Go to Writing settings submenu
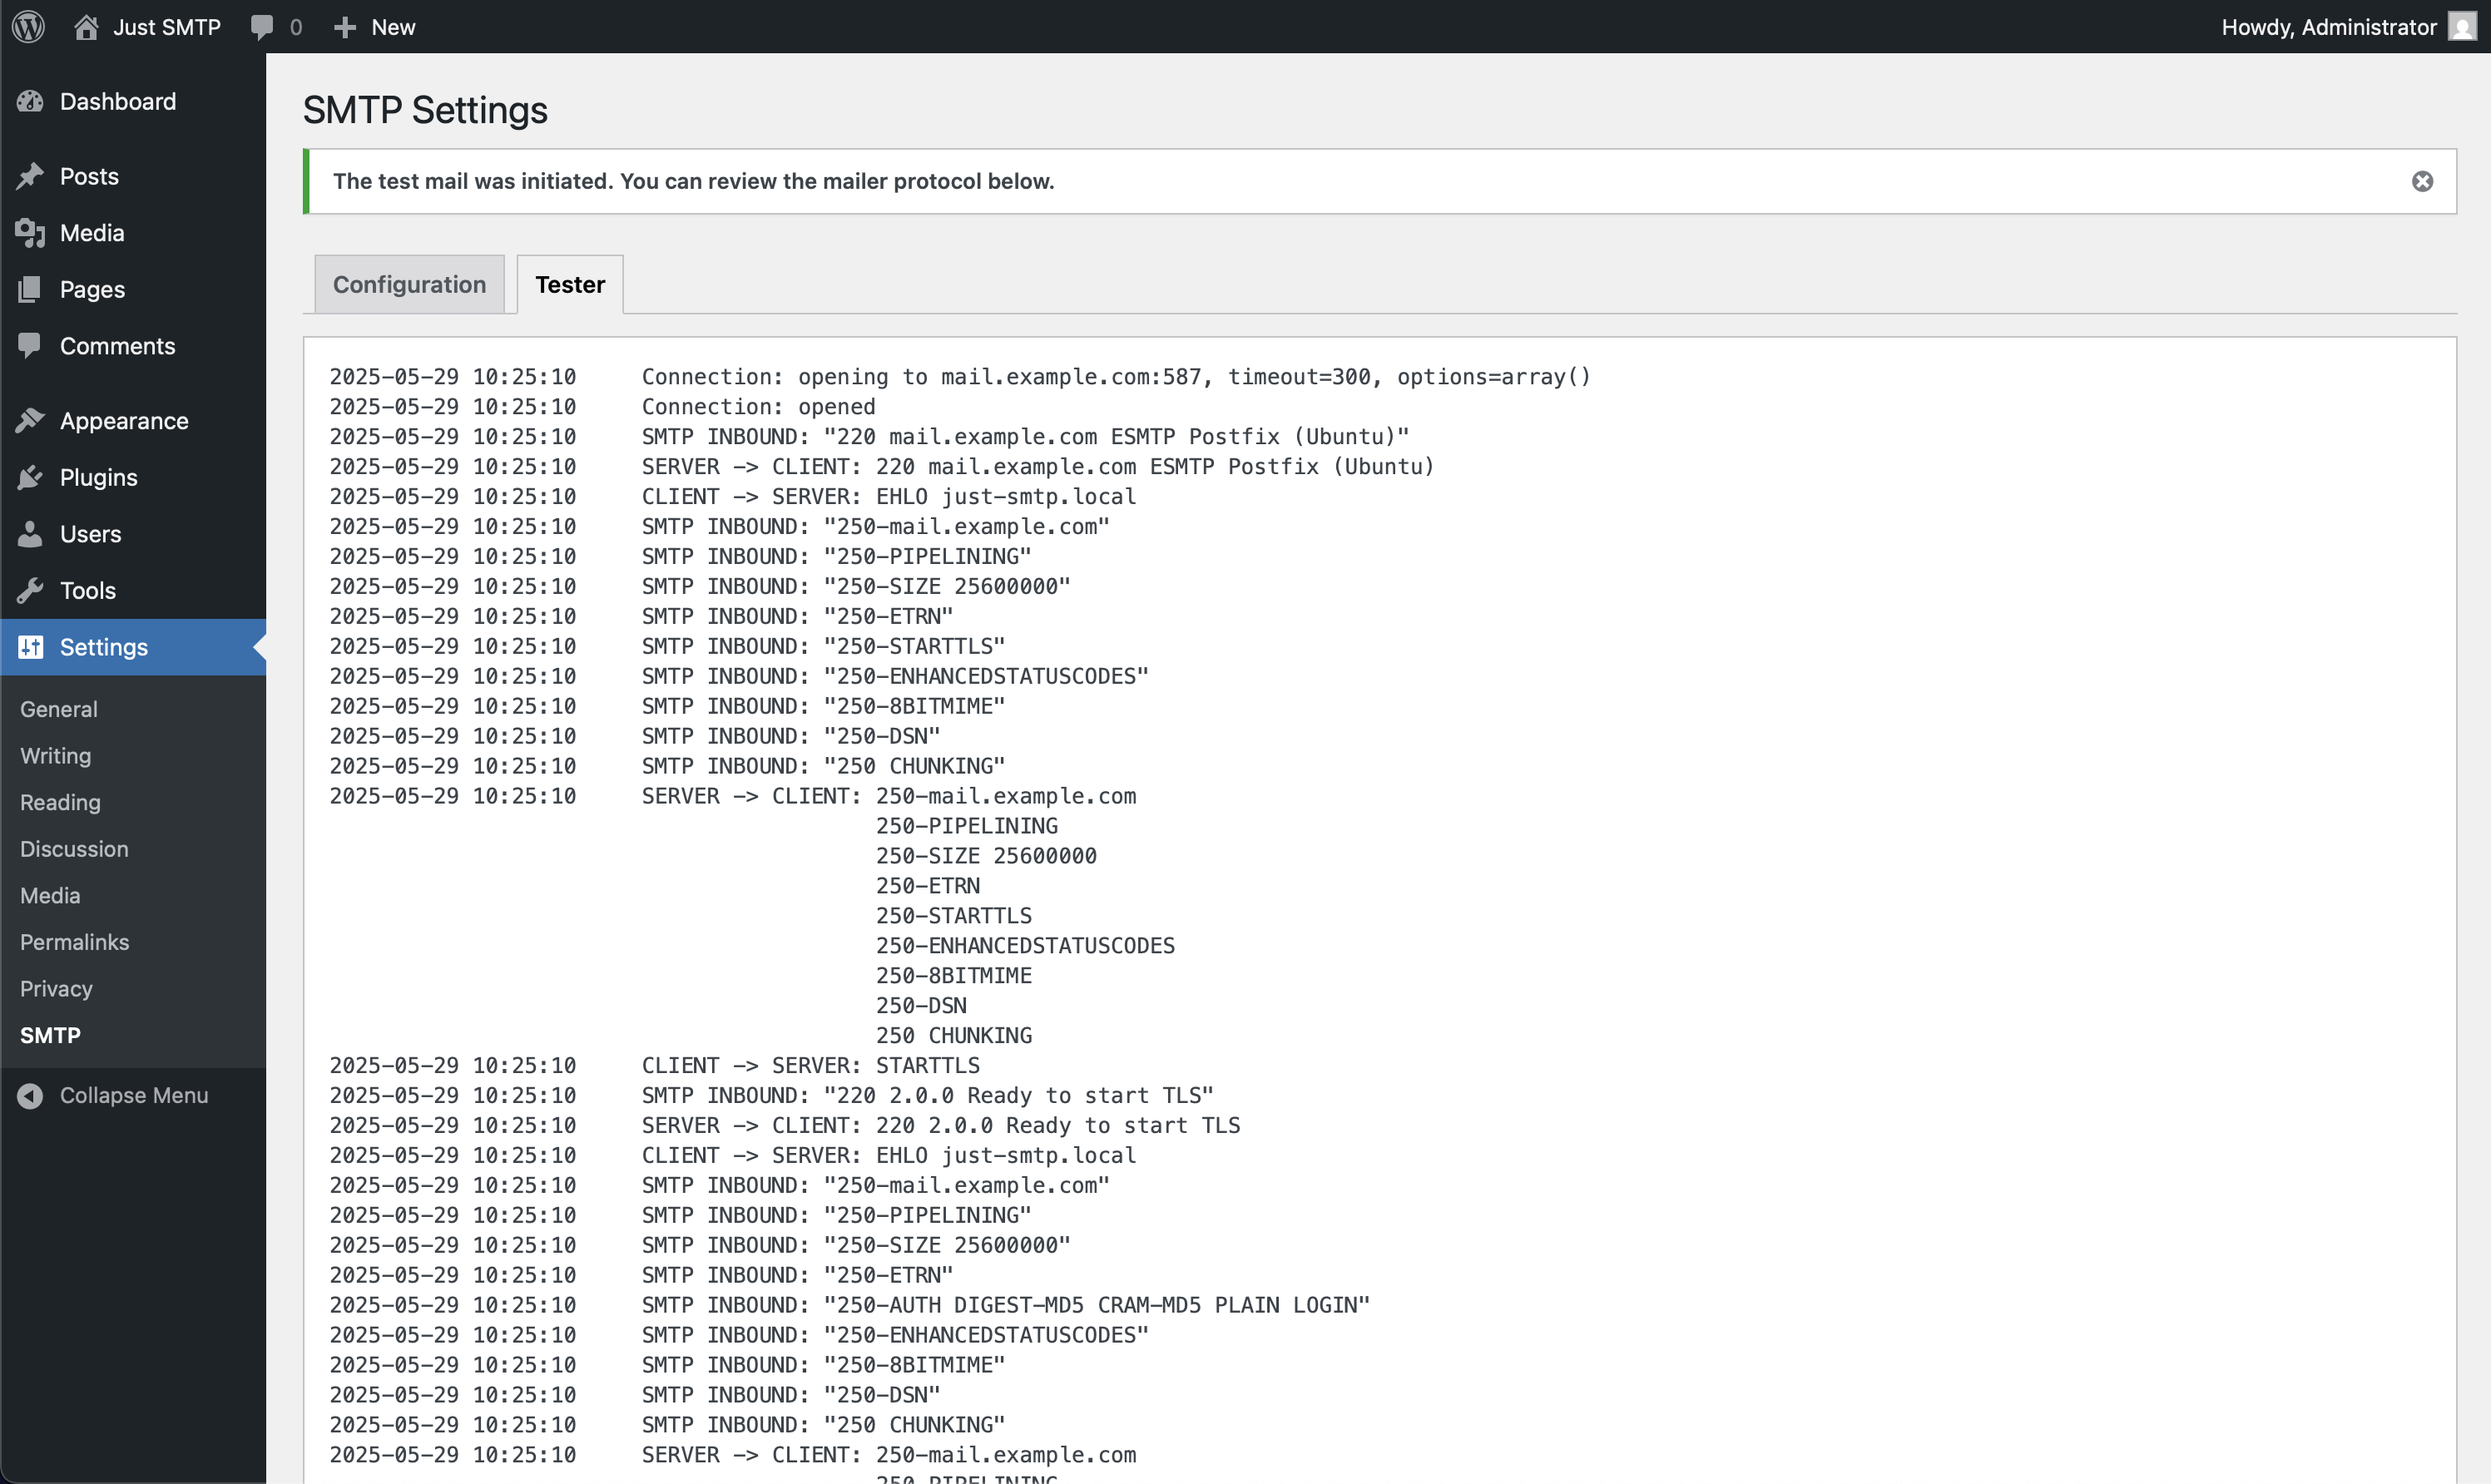 [x=56, y=756]
